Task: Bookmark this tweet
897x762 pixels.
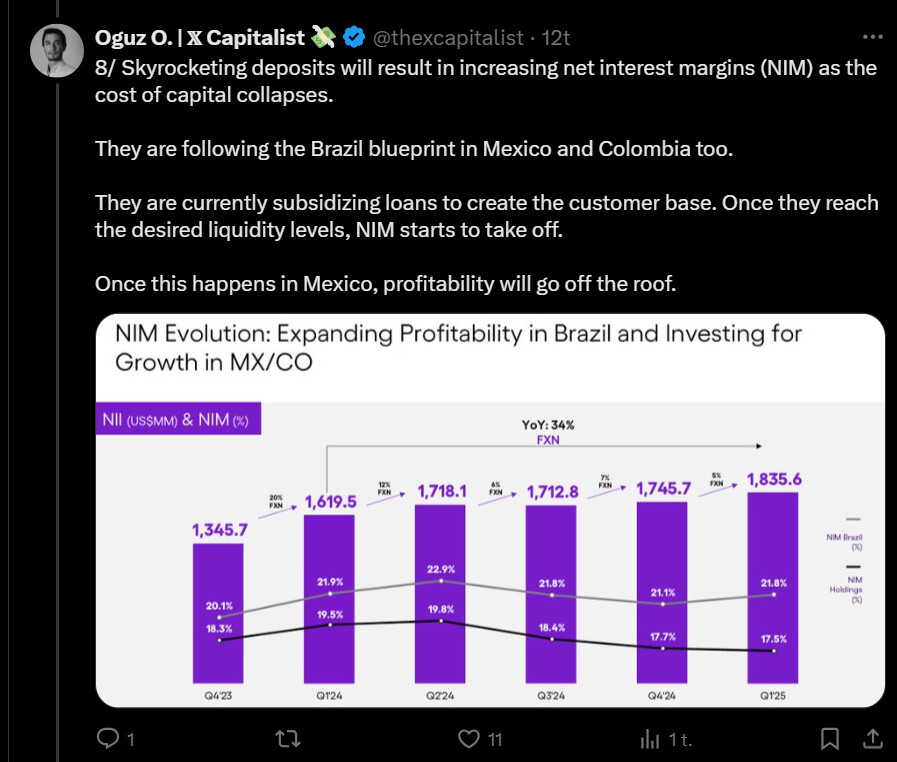Action: point(829,739)
